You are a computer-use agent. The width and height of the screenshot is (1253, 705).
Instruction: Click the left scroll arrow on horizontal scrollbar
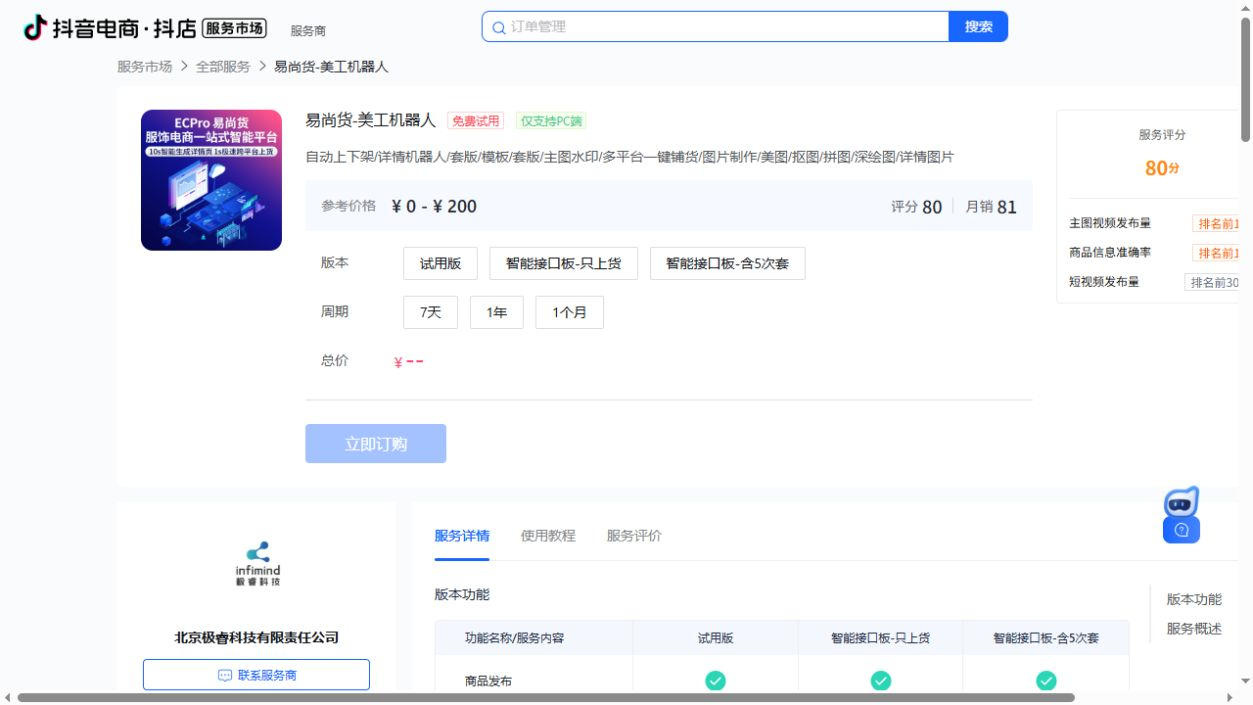[8, 697]
